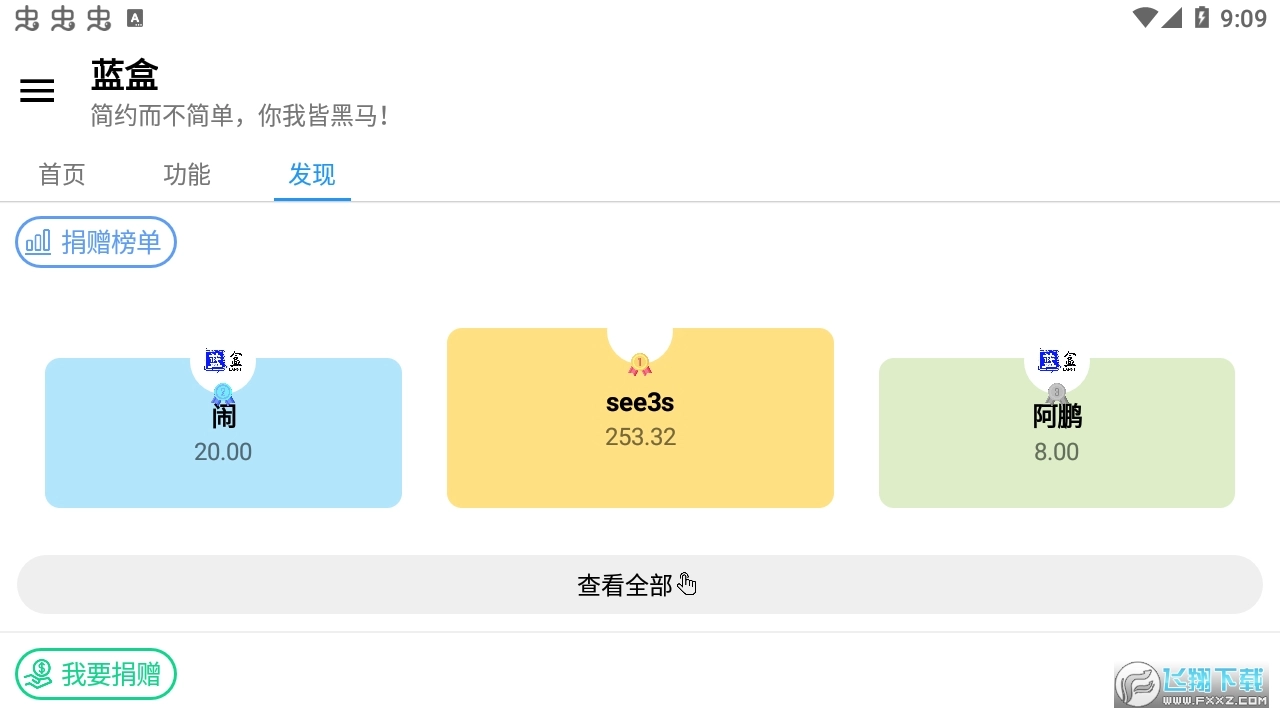Image resolution: width=1280 pixels, height=720 pixels.
Task: Tap the 捐赠榜单 label text
Action: click(x=111, y=242)
